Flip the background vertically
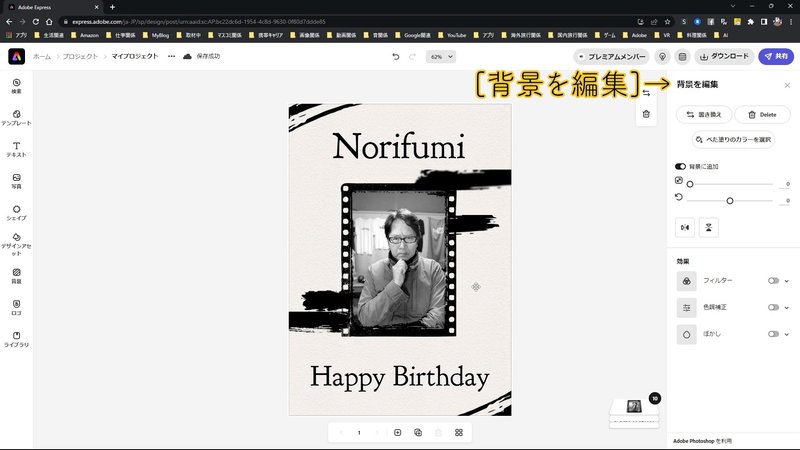This screenshot has width=800, height=450. 709,228
